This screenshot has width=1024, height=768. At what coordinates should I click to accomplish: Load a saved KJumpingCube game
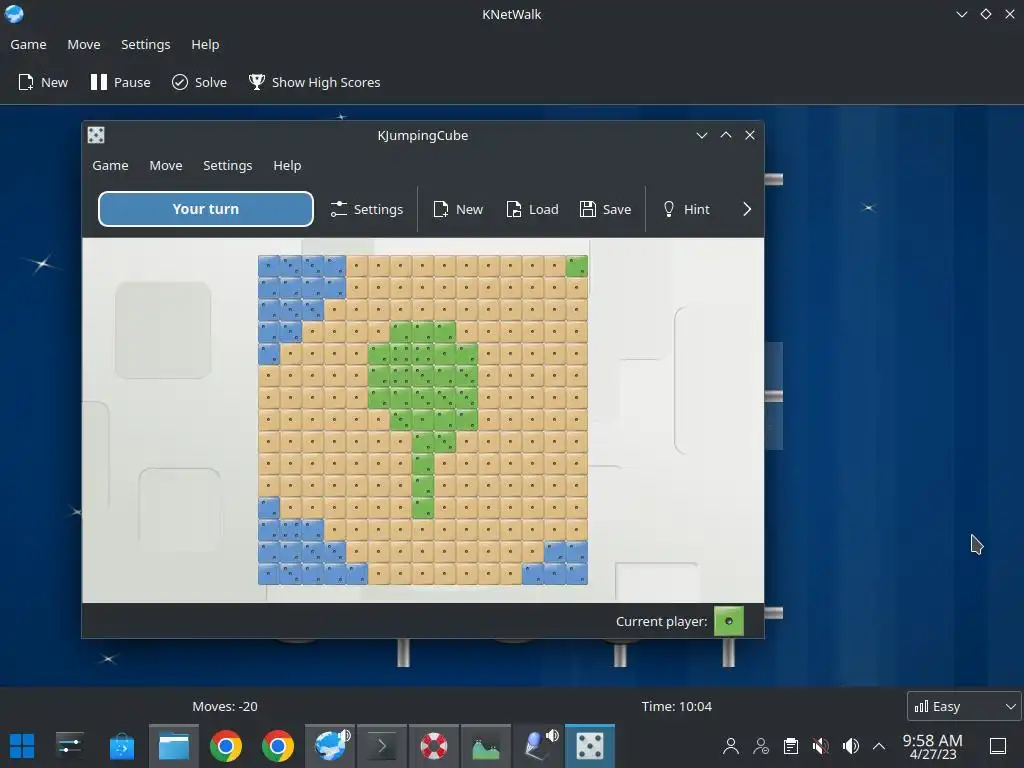(532, 209)
